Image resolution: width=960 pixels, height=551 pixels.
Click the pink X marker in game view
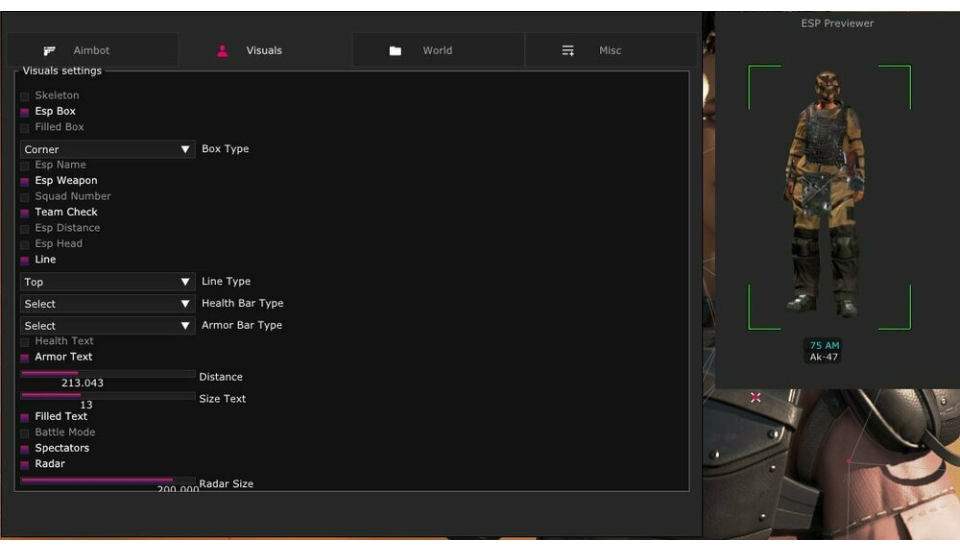[756, 397]
